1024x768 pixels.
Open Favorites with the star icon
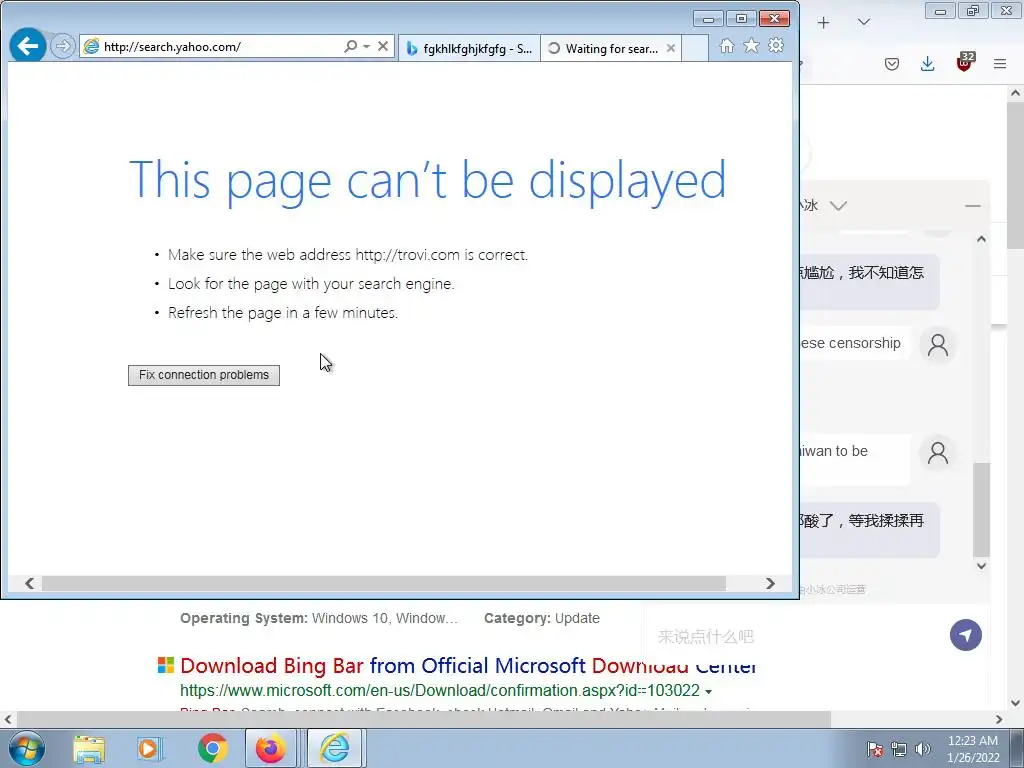tap(752, 46)
